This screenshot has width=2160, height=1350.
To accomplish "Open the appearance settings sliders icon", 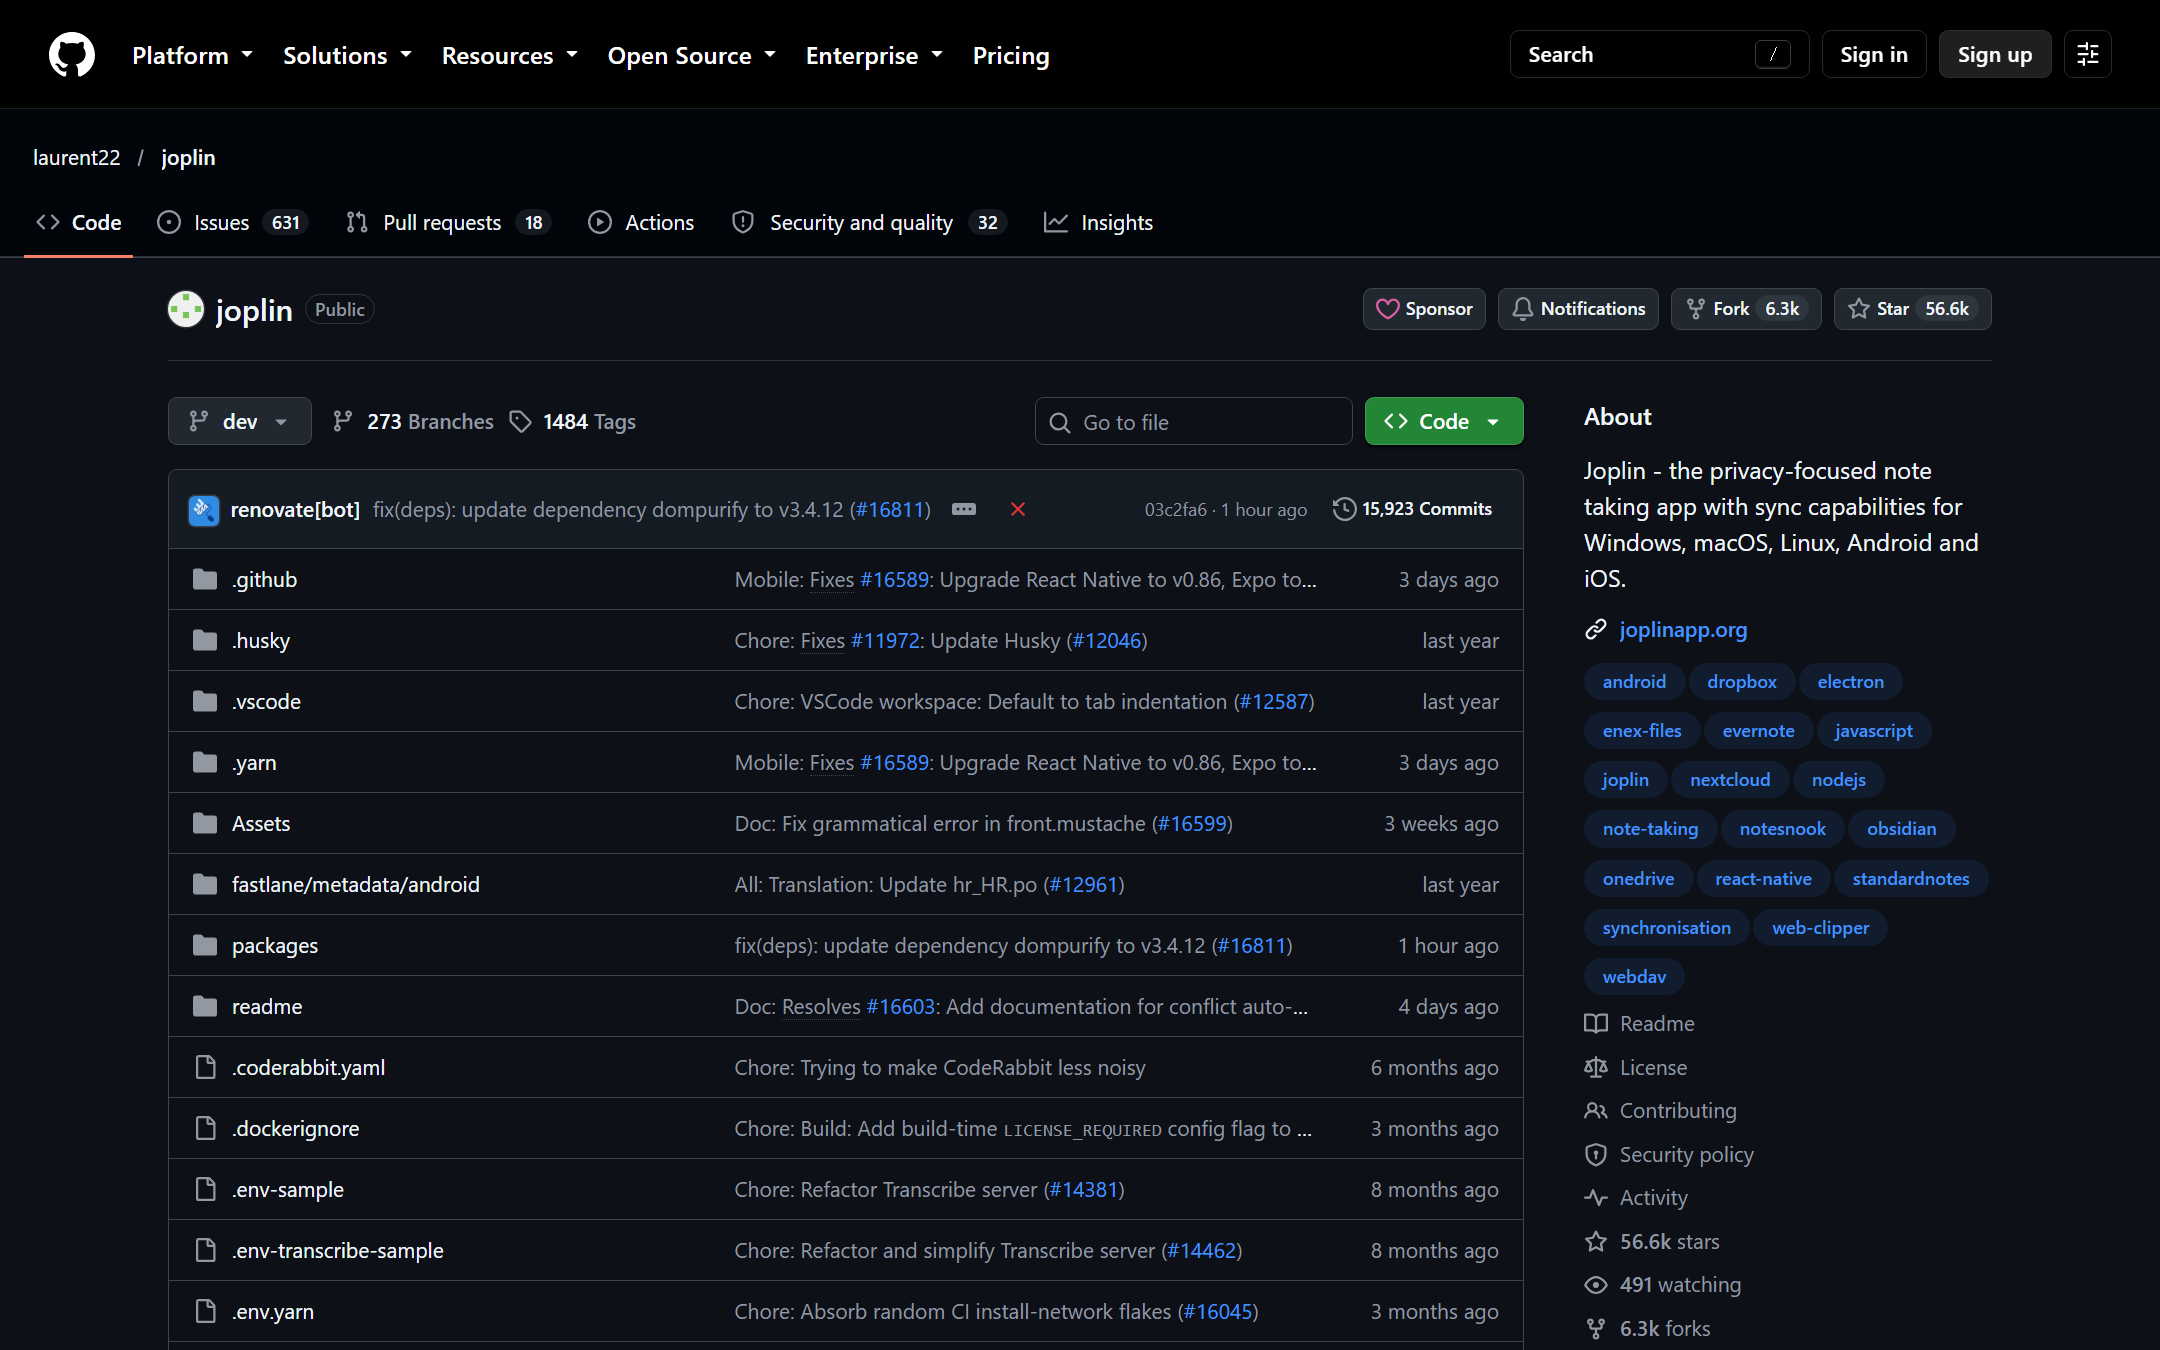I will tap(2088, 54).
